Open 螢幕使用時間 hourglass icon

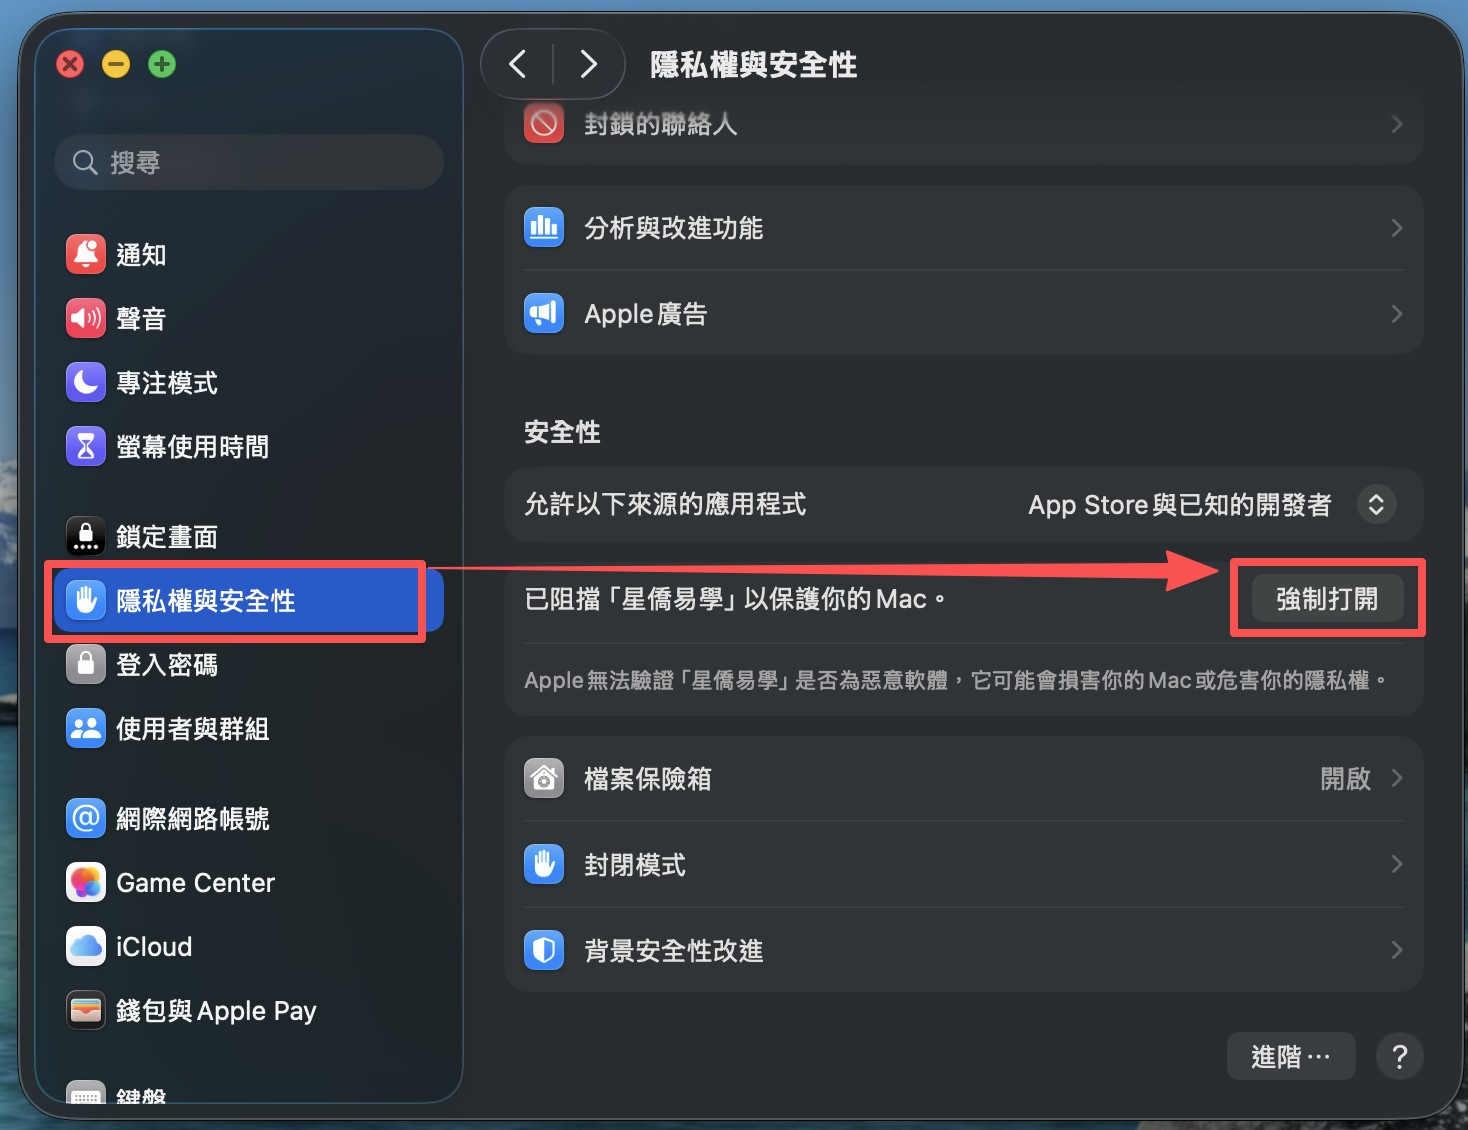[86, 446]
